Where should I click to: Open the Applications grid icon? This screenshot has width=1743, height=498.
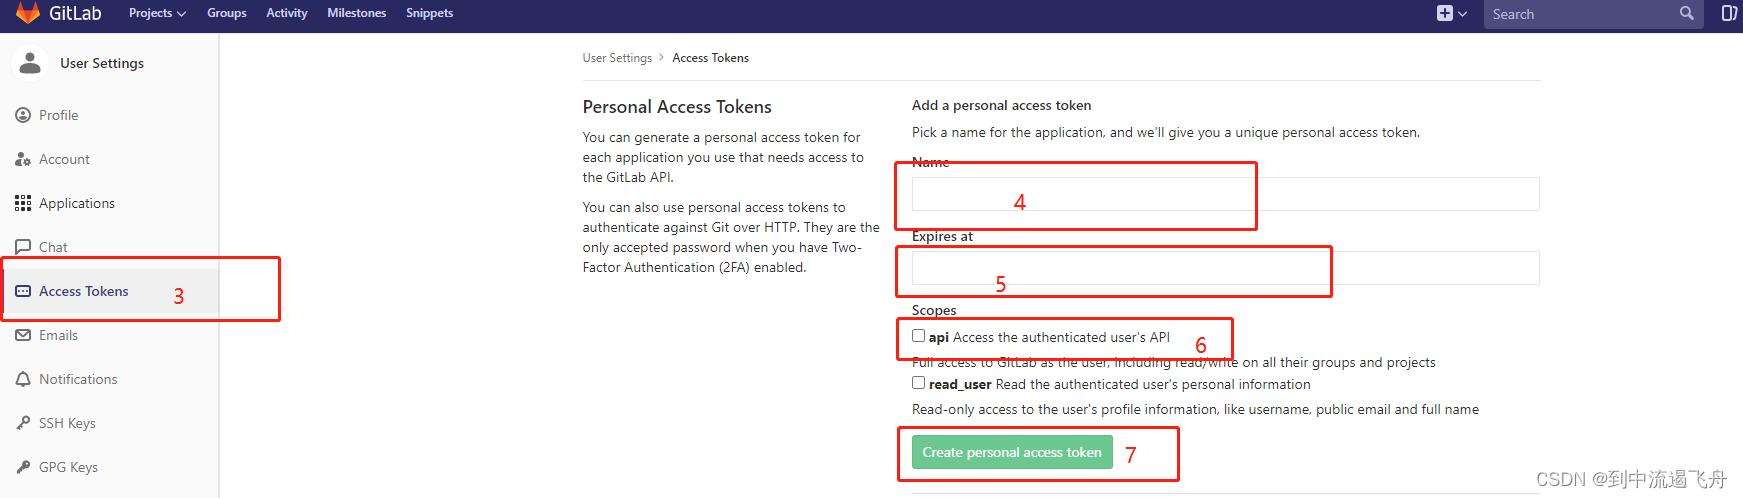[x=23, y=203]
